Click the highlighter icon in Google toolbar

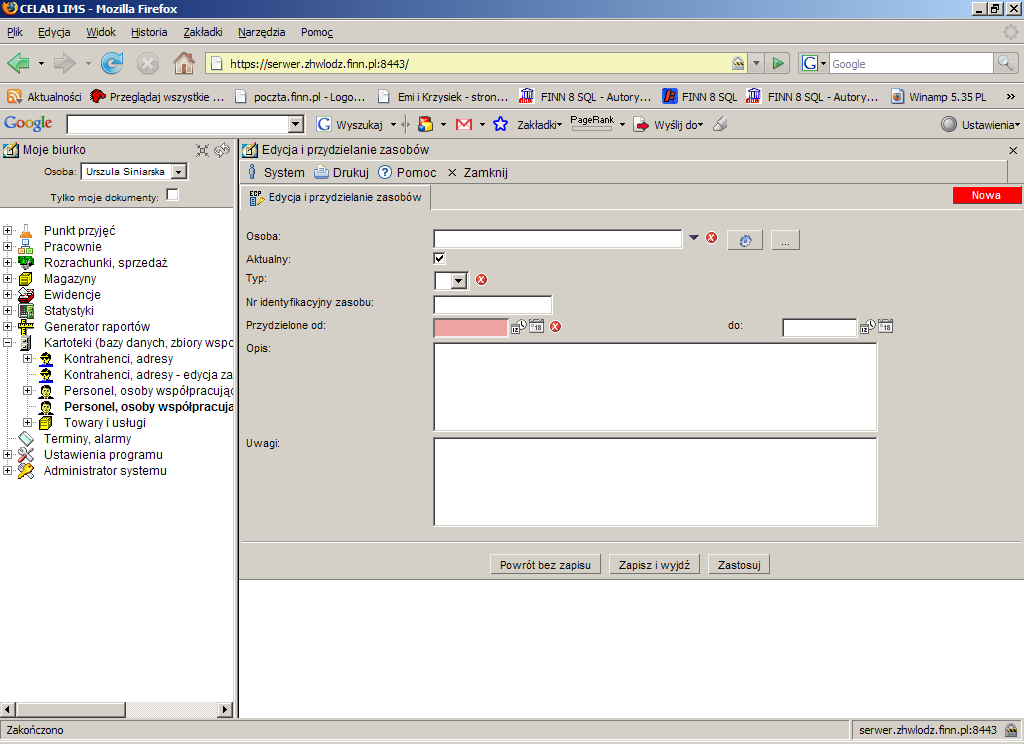click(720, 124)
